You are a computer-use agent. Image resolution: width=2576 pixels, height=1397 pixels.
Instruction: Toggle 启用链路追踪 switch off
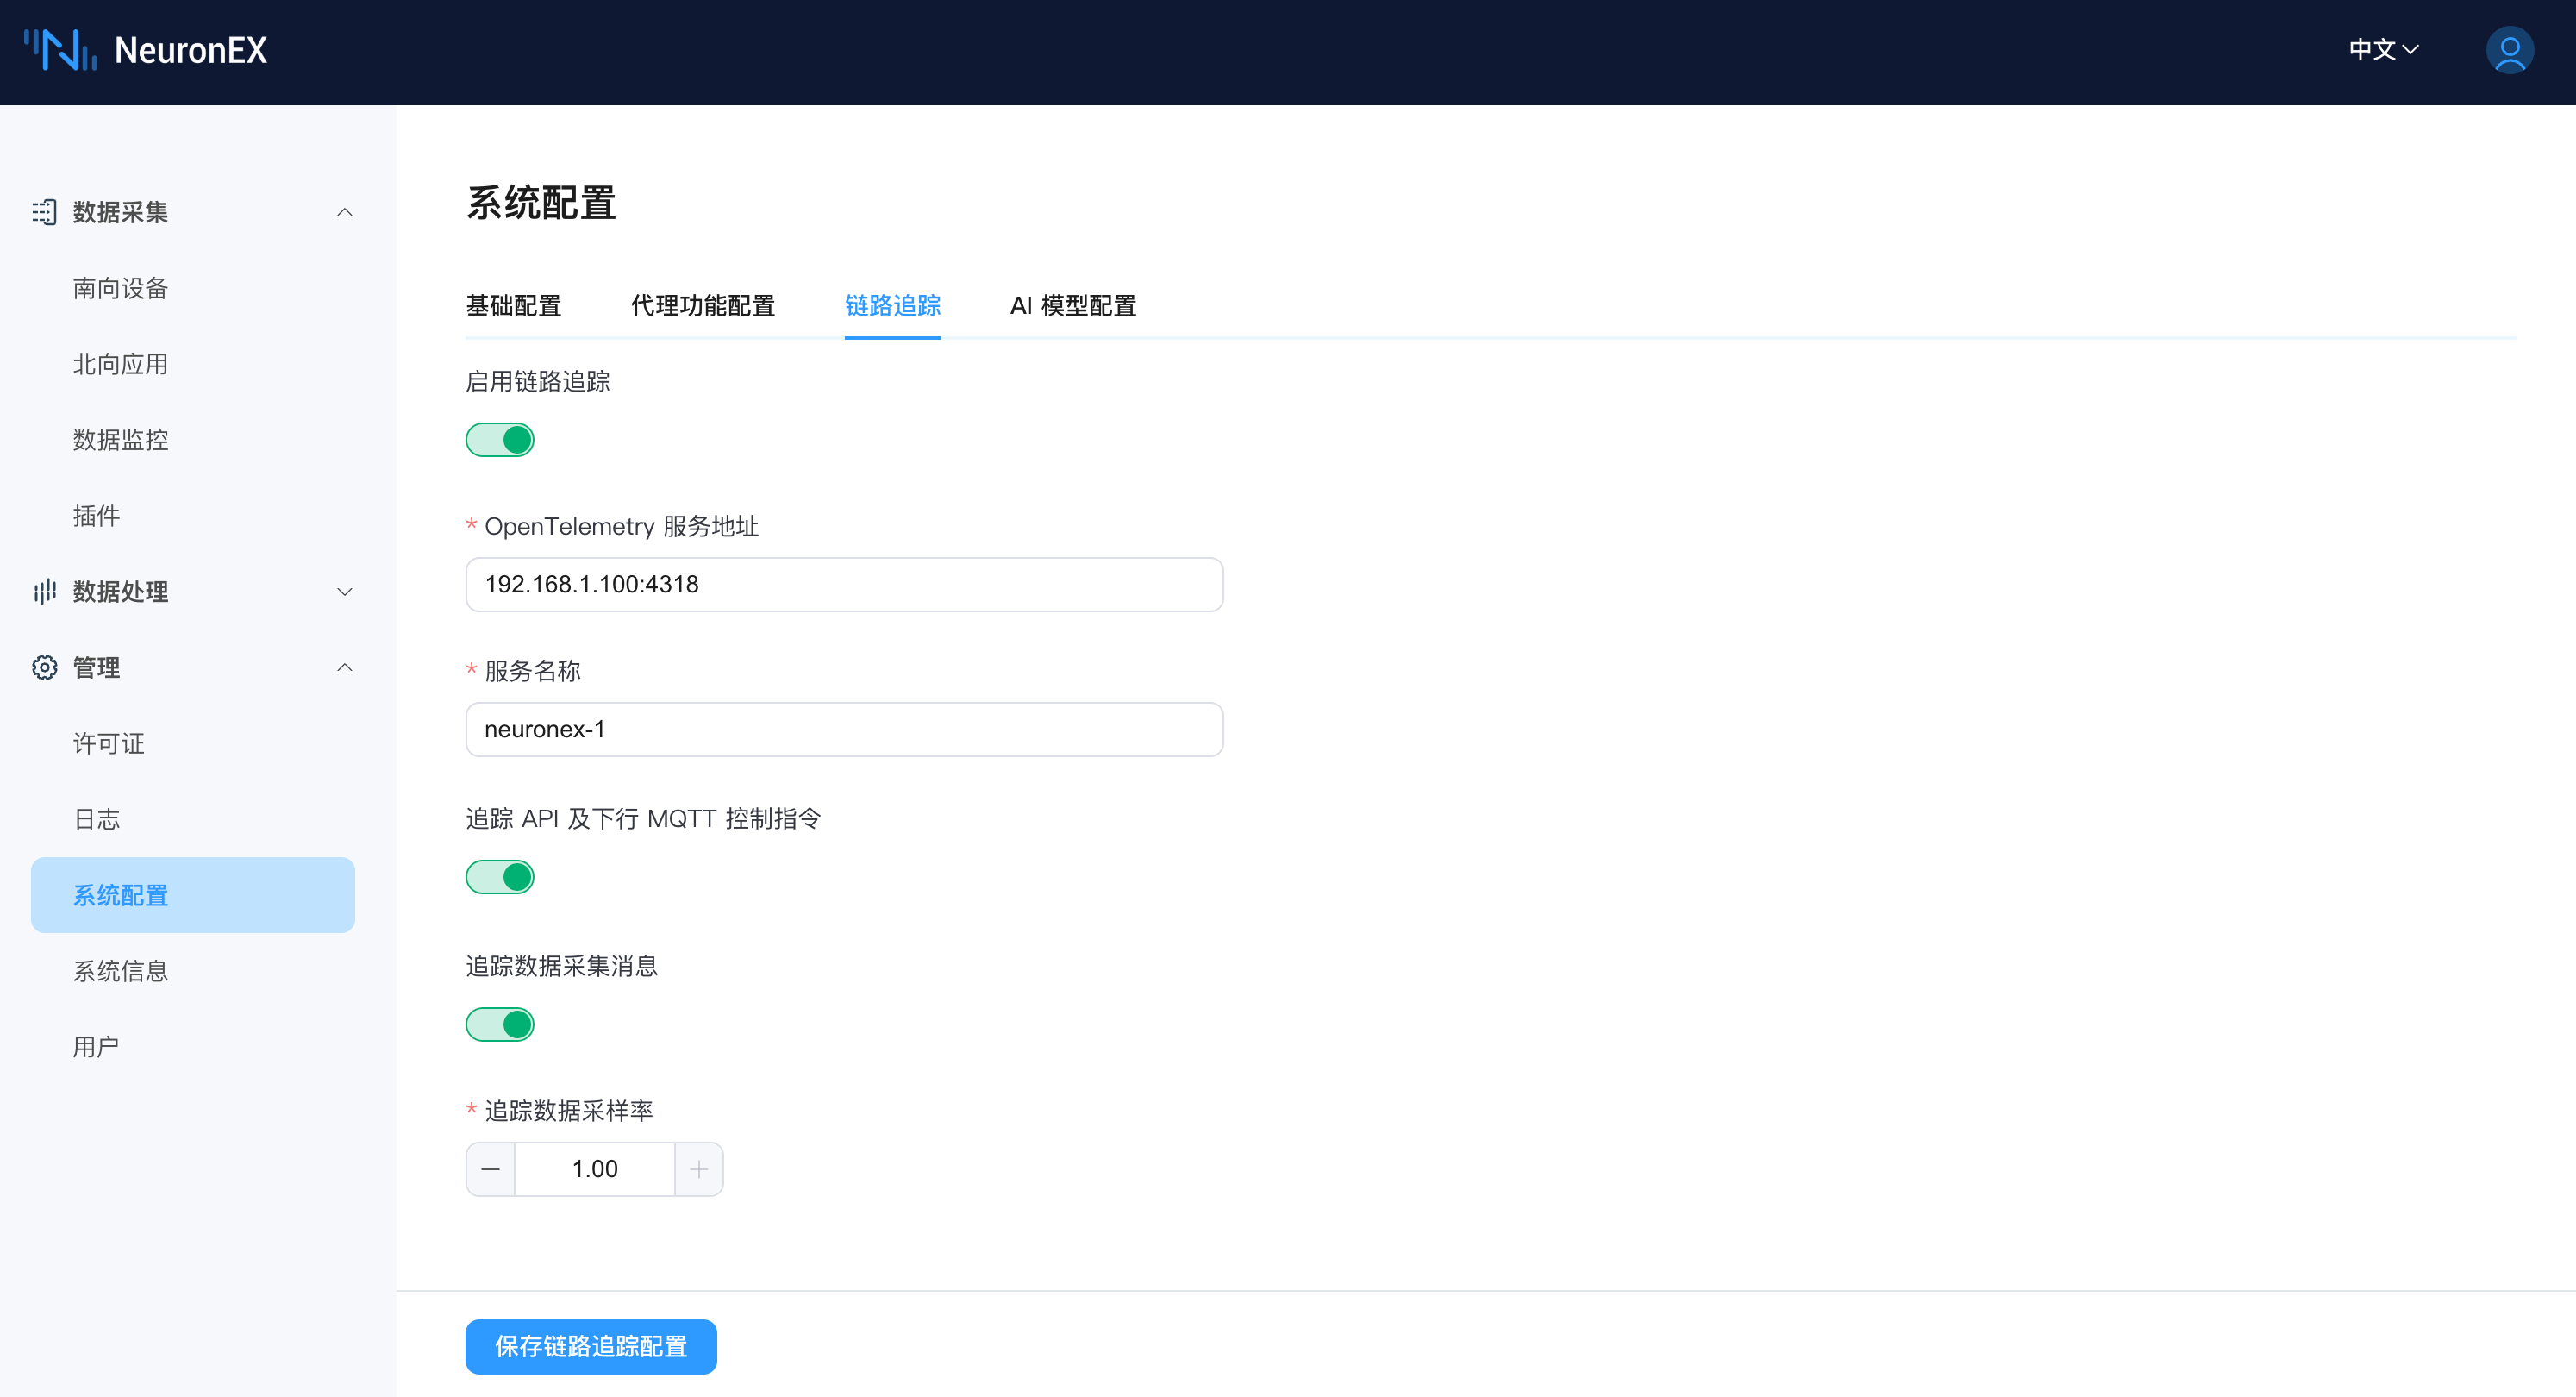coord(500,440)
